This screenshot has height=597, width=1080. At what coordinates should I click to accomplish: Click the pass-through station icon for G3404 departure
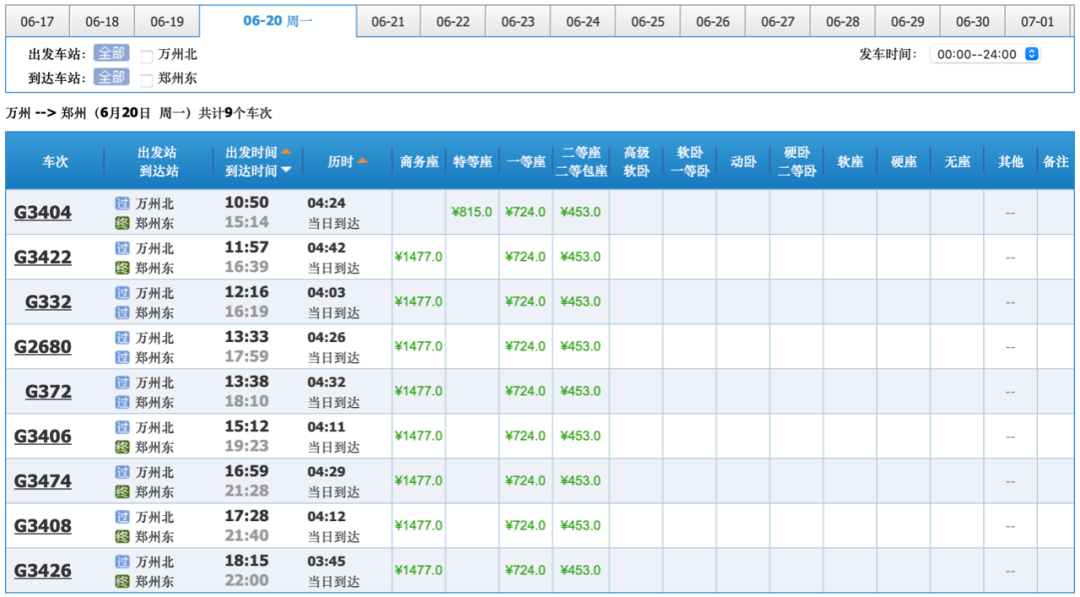coord(122,203)
